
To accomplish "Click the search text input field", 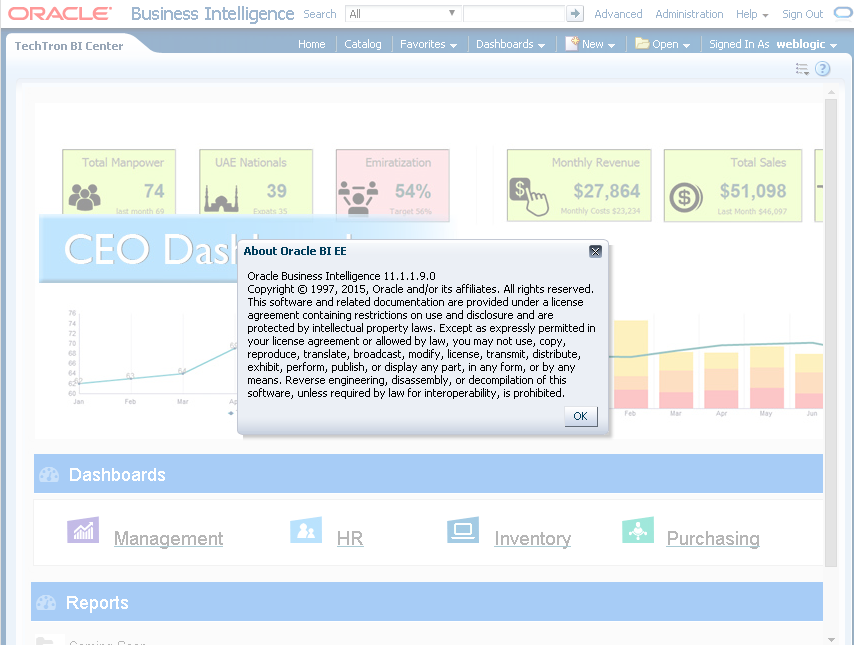I will pyautogui.click(x=514, y=14).
